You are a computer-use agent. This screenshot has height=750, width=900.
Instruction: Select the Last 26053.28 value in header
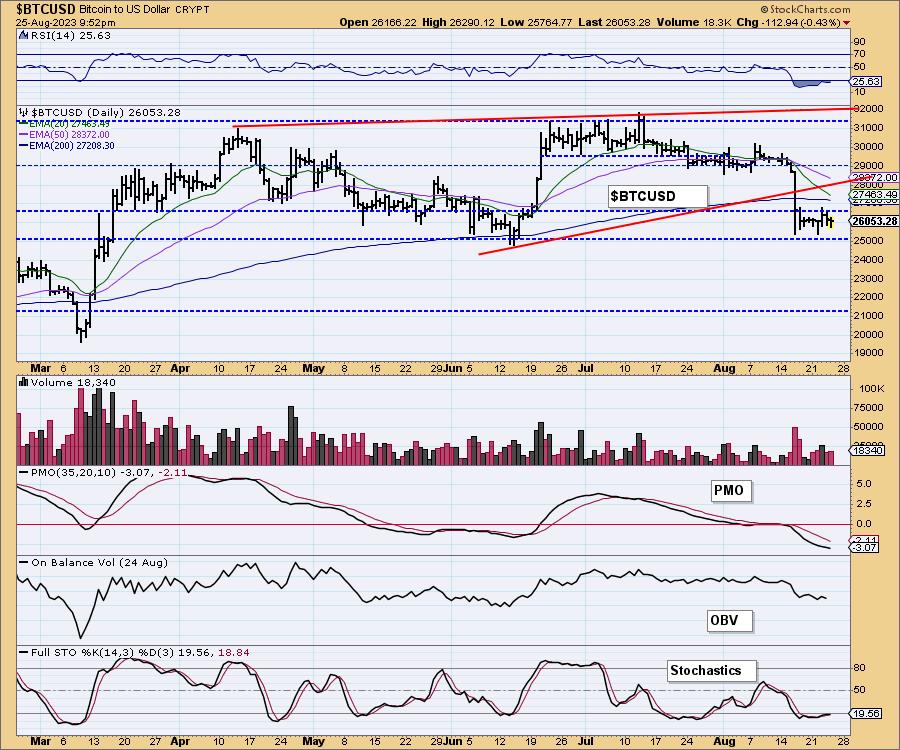coord(614,22)
